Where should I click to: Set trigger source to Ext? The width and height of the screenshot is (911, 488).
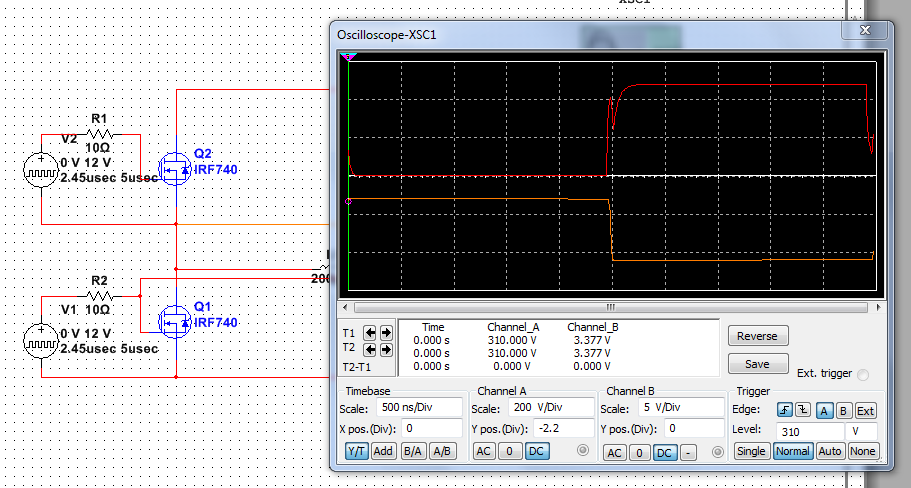865,410
